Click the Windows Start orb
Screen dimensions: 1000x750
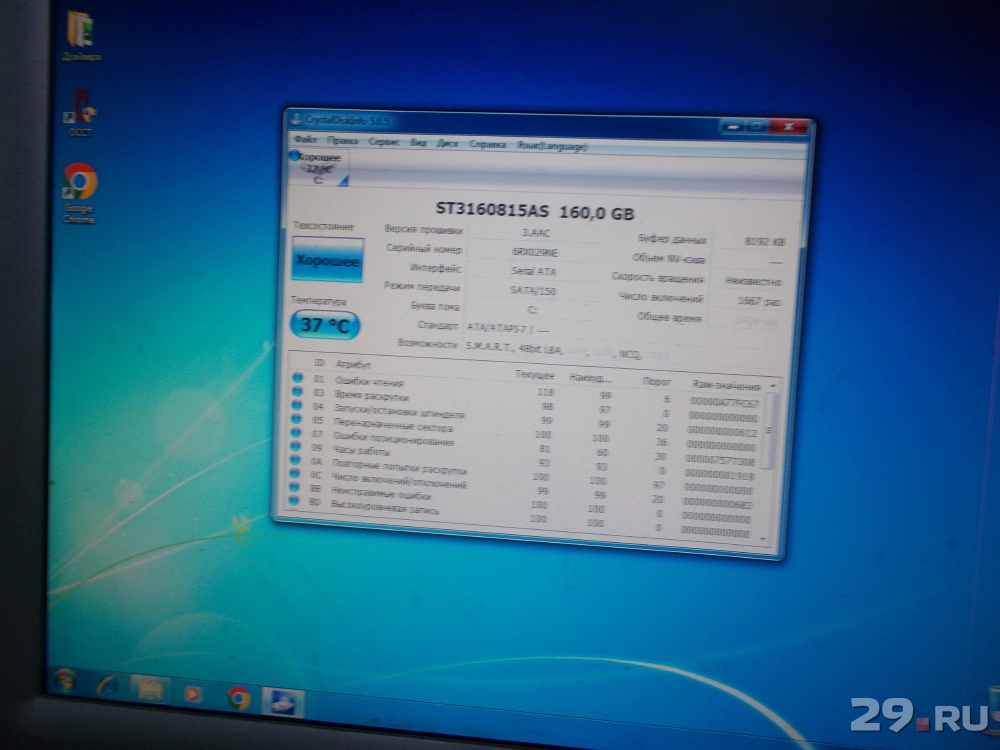(x=65, y=681)
